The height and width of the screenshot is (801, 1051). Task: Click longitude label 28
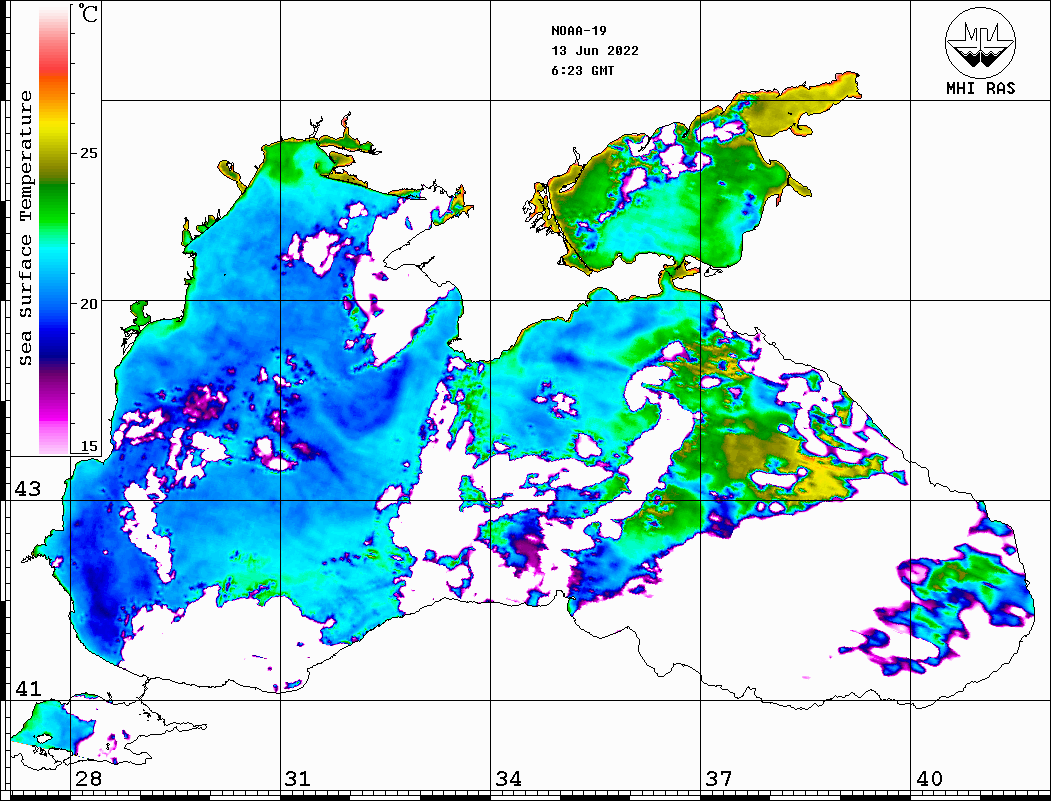(88, 779)
